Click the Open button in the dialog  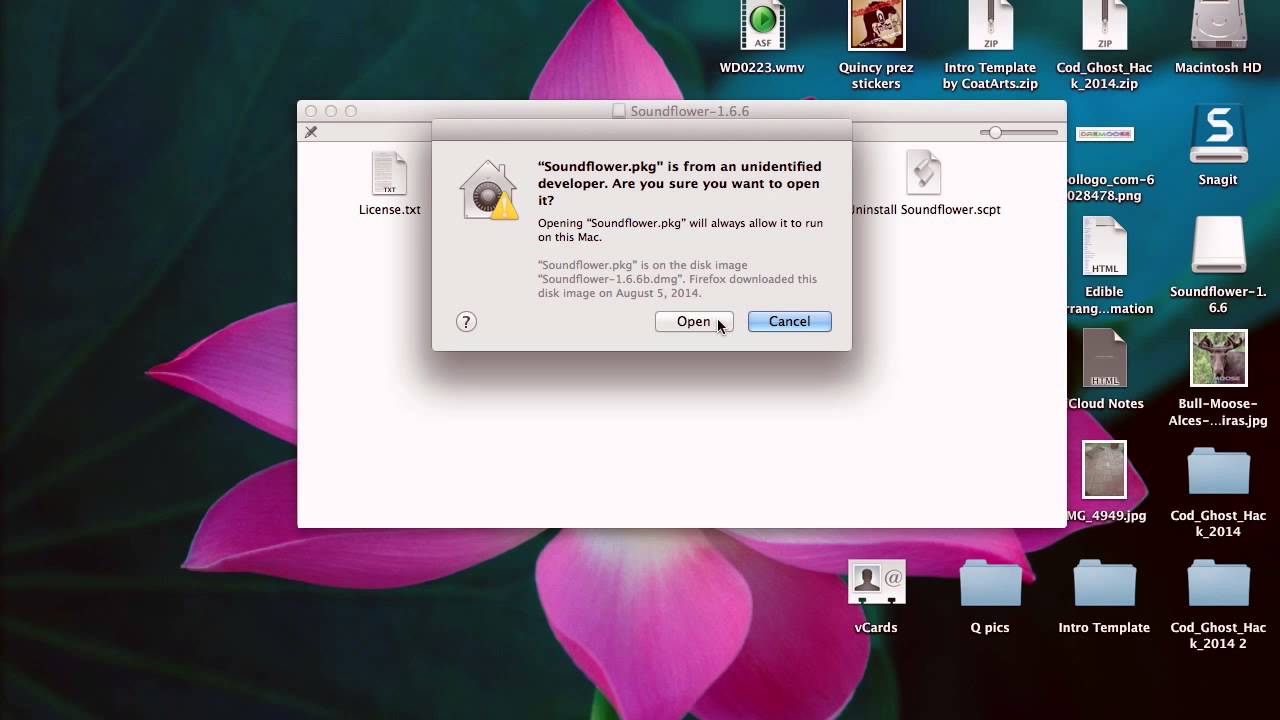coord(694,321)
